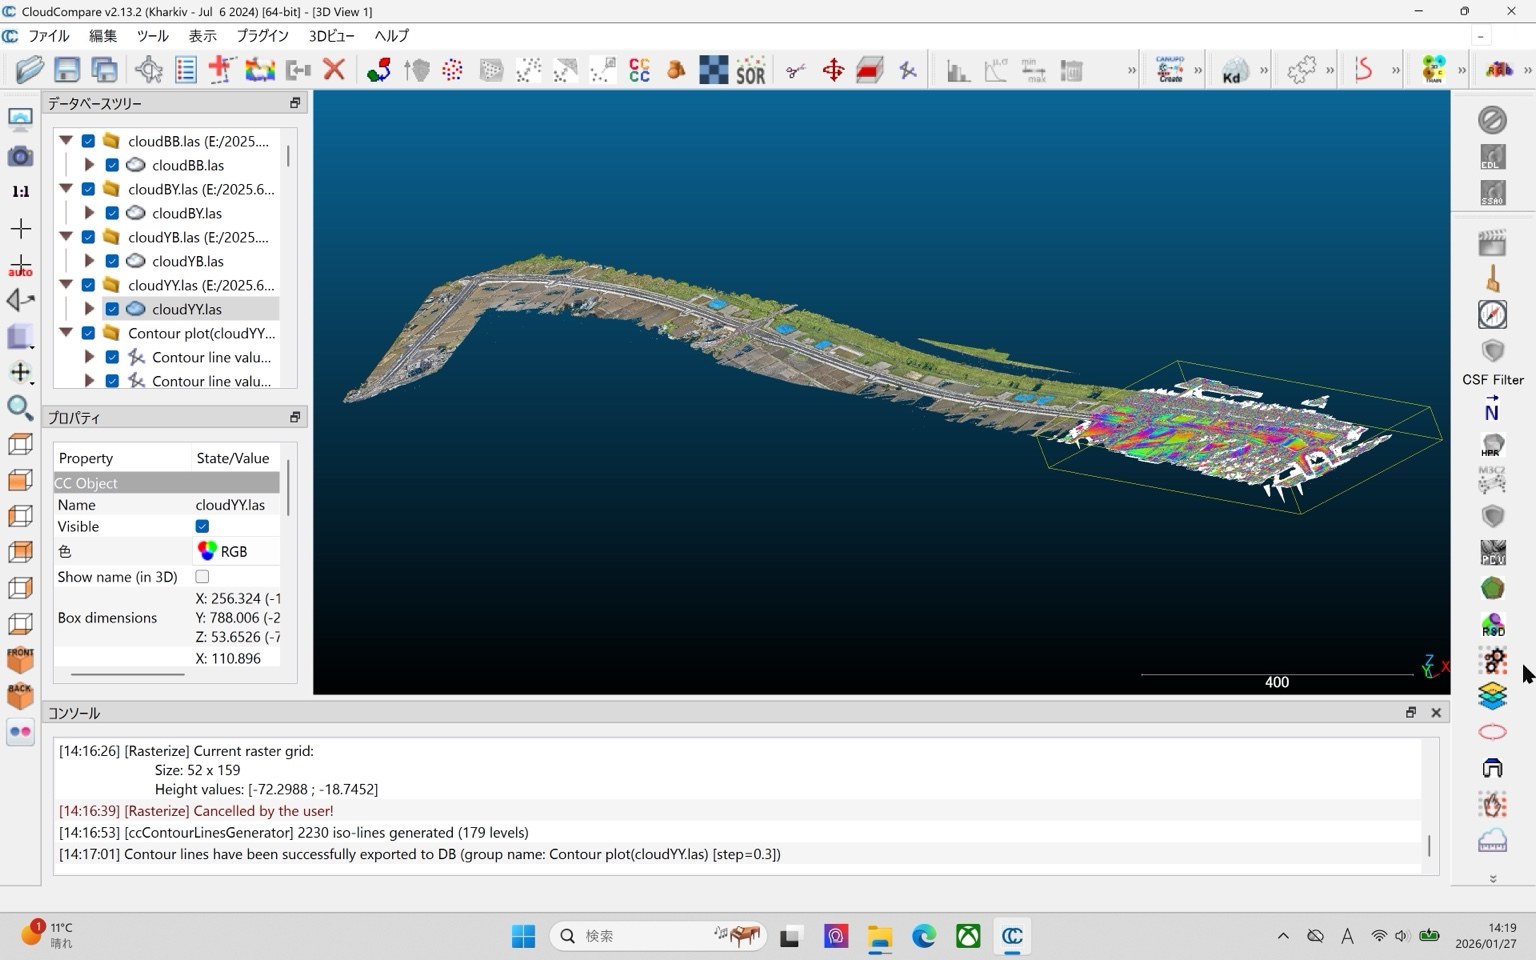Toggle the Visible property checkbox

[x=202, y=526]
